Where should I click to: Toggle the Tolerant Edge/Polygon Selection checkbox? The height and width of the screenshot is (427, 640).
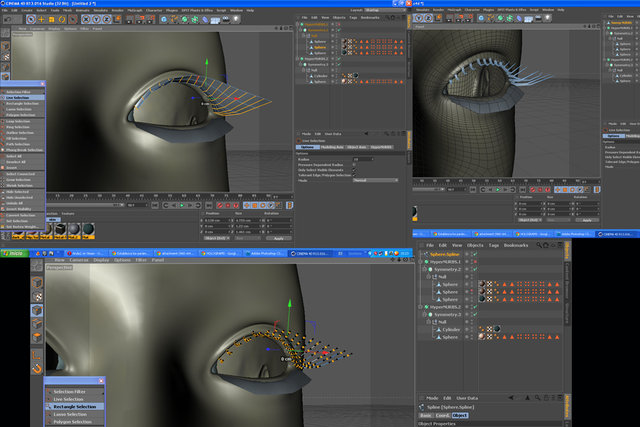pos(354,175)
